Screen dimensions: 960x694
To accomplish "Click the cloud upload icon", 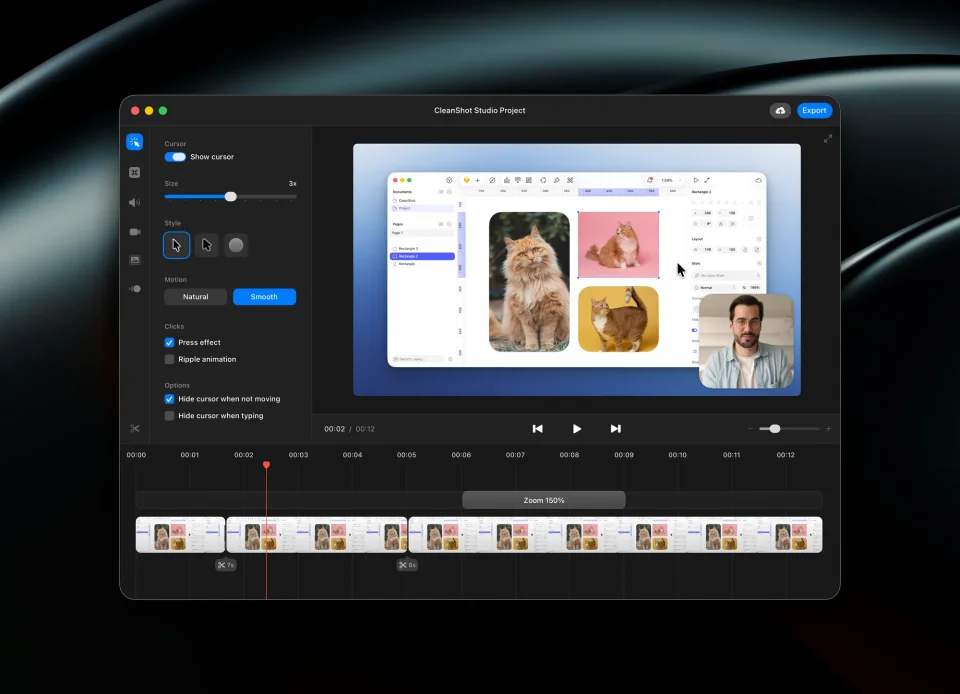I will coord(780,111).
